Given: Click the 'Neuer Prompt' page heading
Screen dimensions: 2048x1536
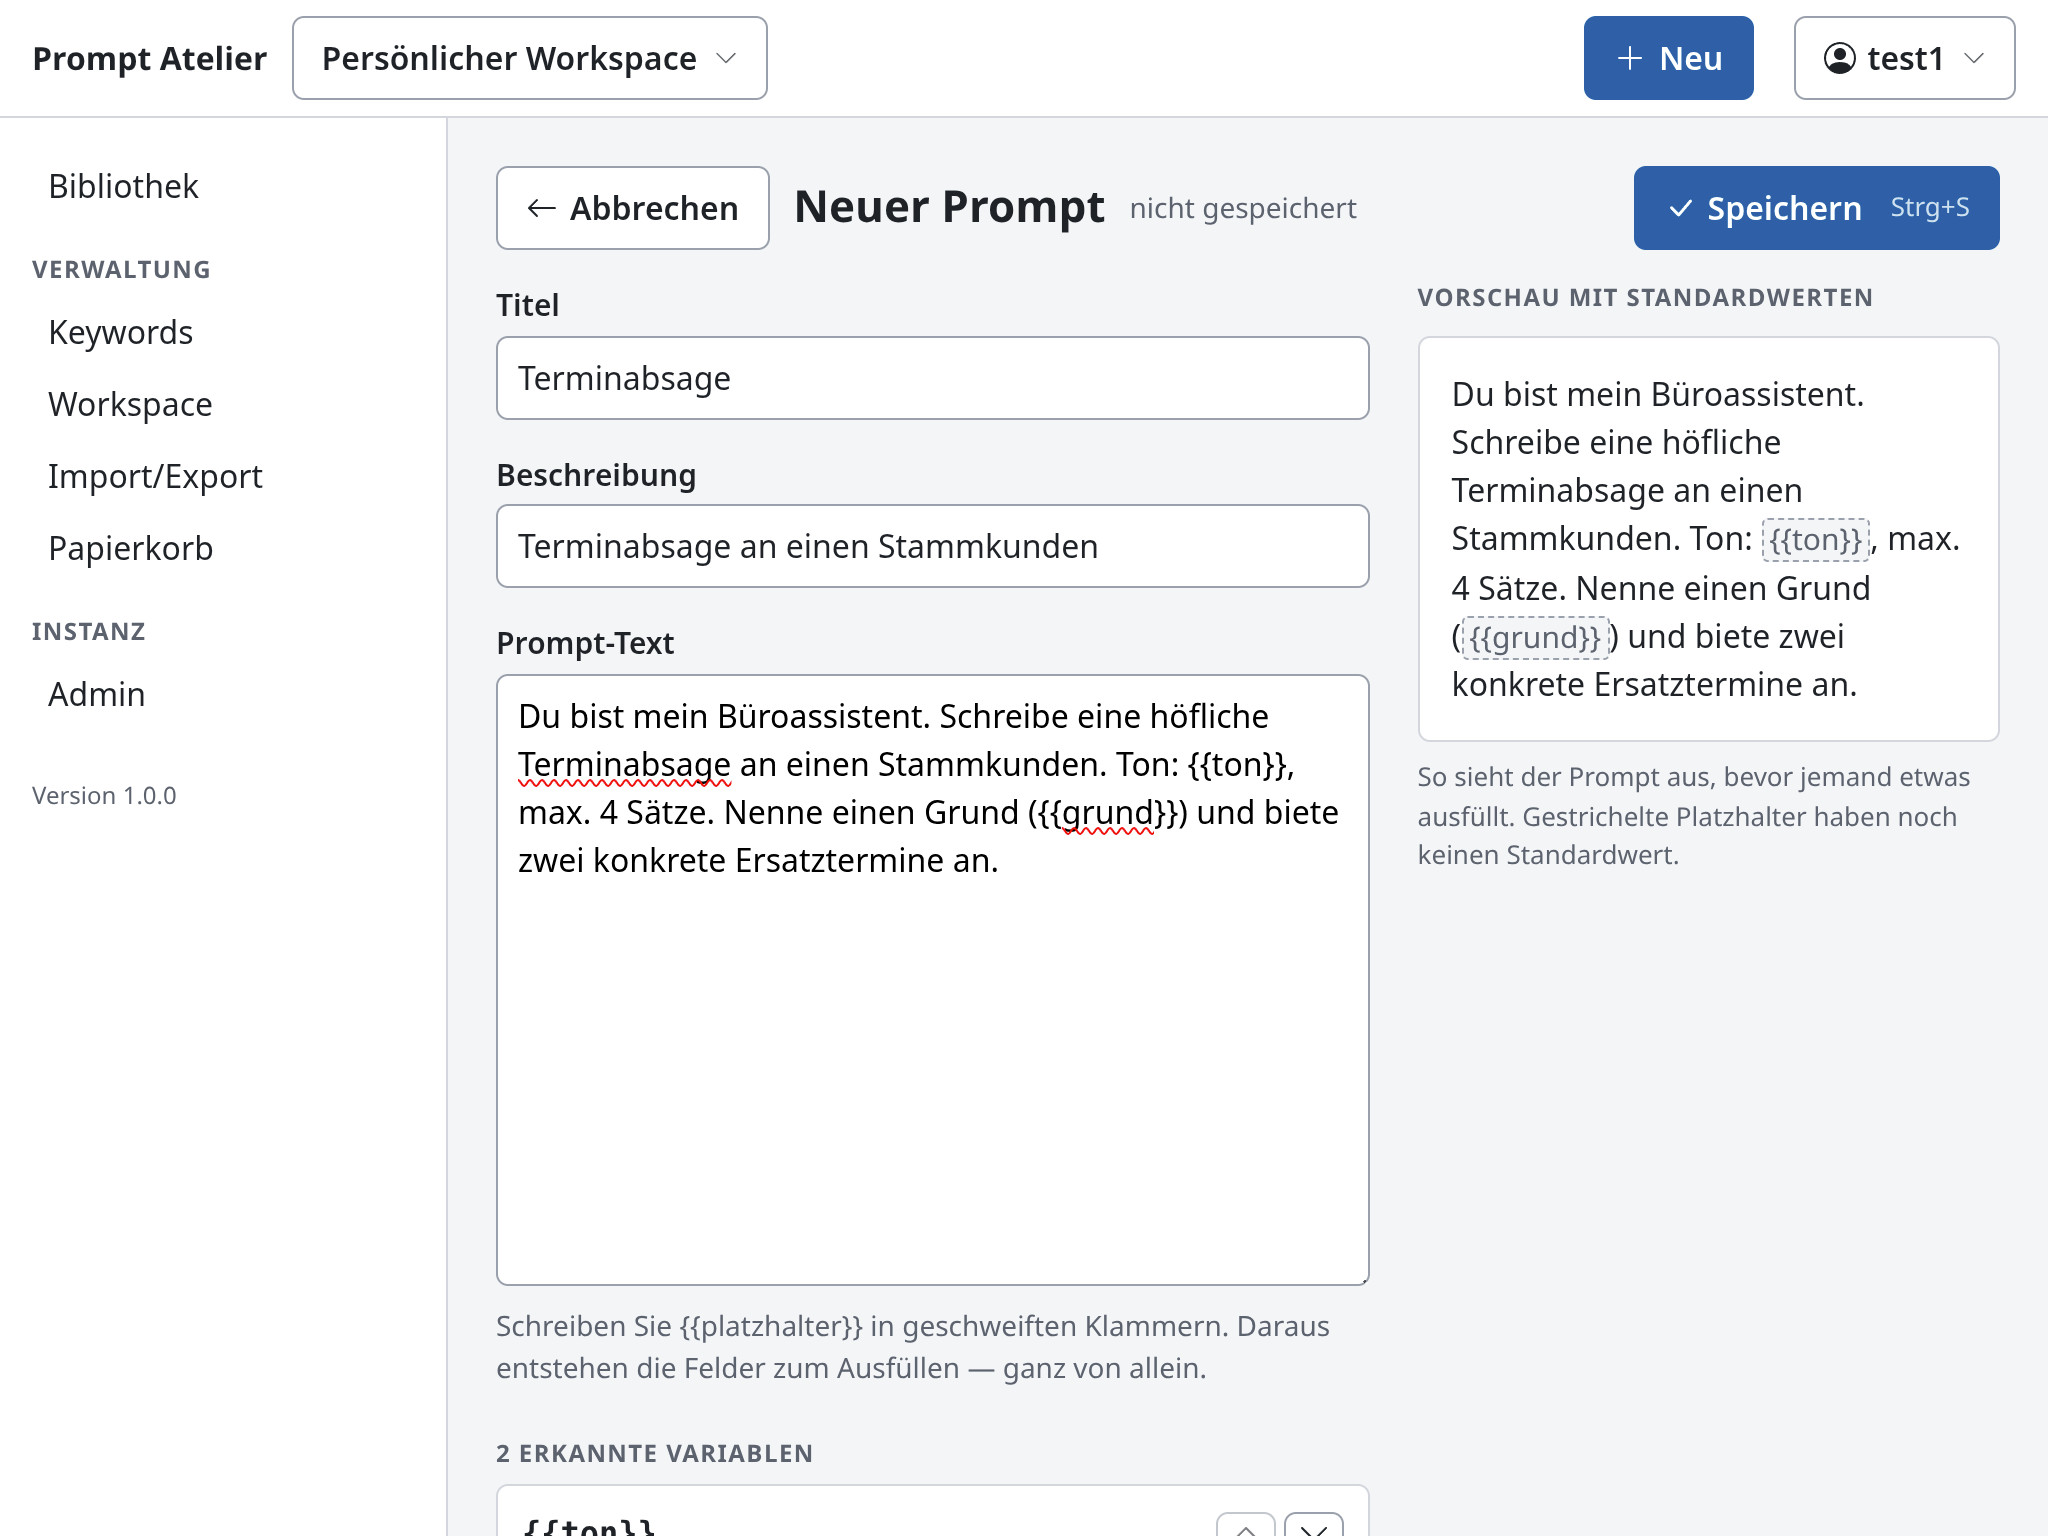Looking at the screenshot, I should coord(949,207).
